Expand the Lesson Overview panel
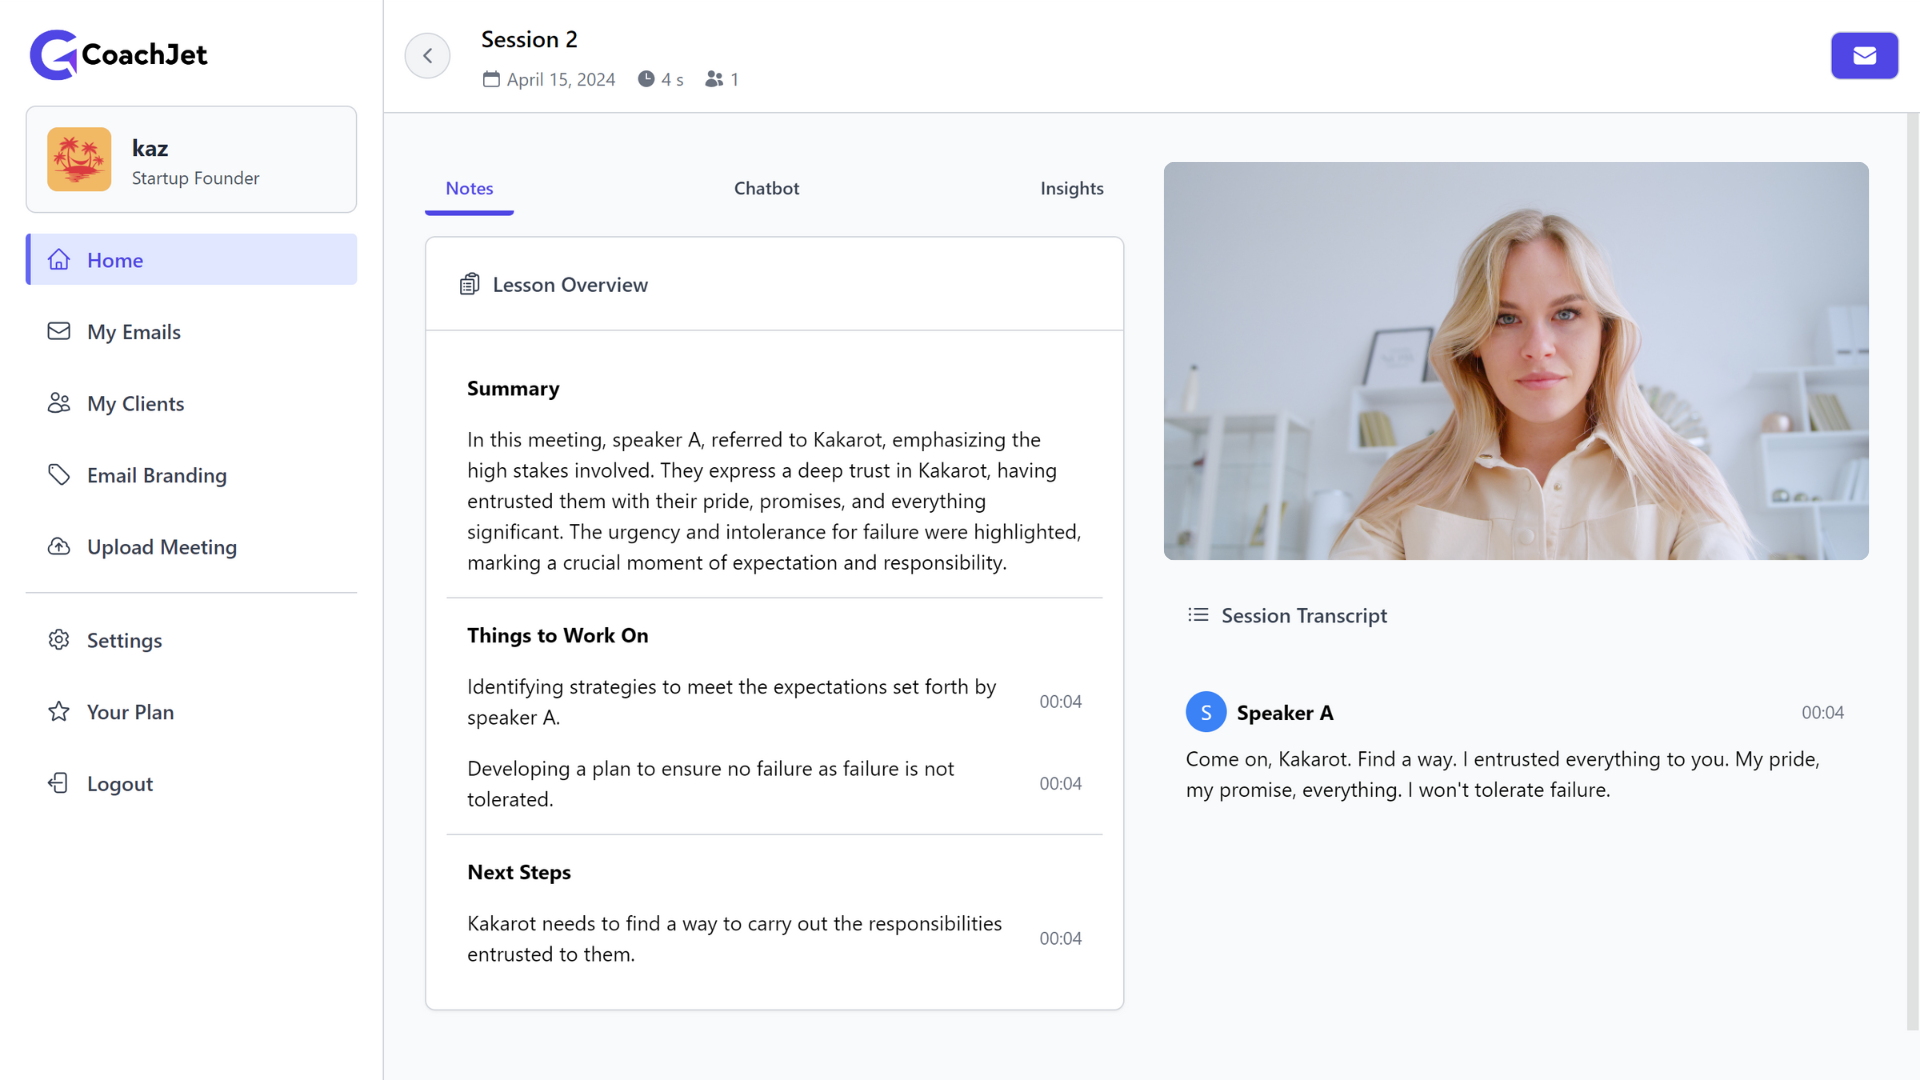Viewport: 1920px width, 1080px height. [x=774, y=284]
